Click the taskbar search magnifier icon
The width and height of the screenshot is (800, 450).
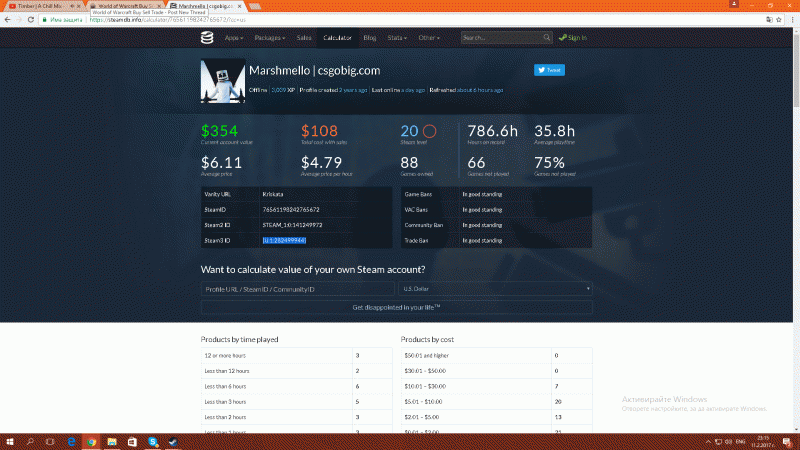pos(30,442)
